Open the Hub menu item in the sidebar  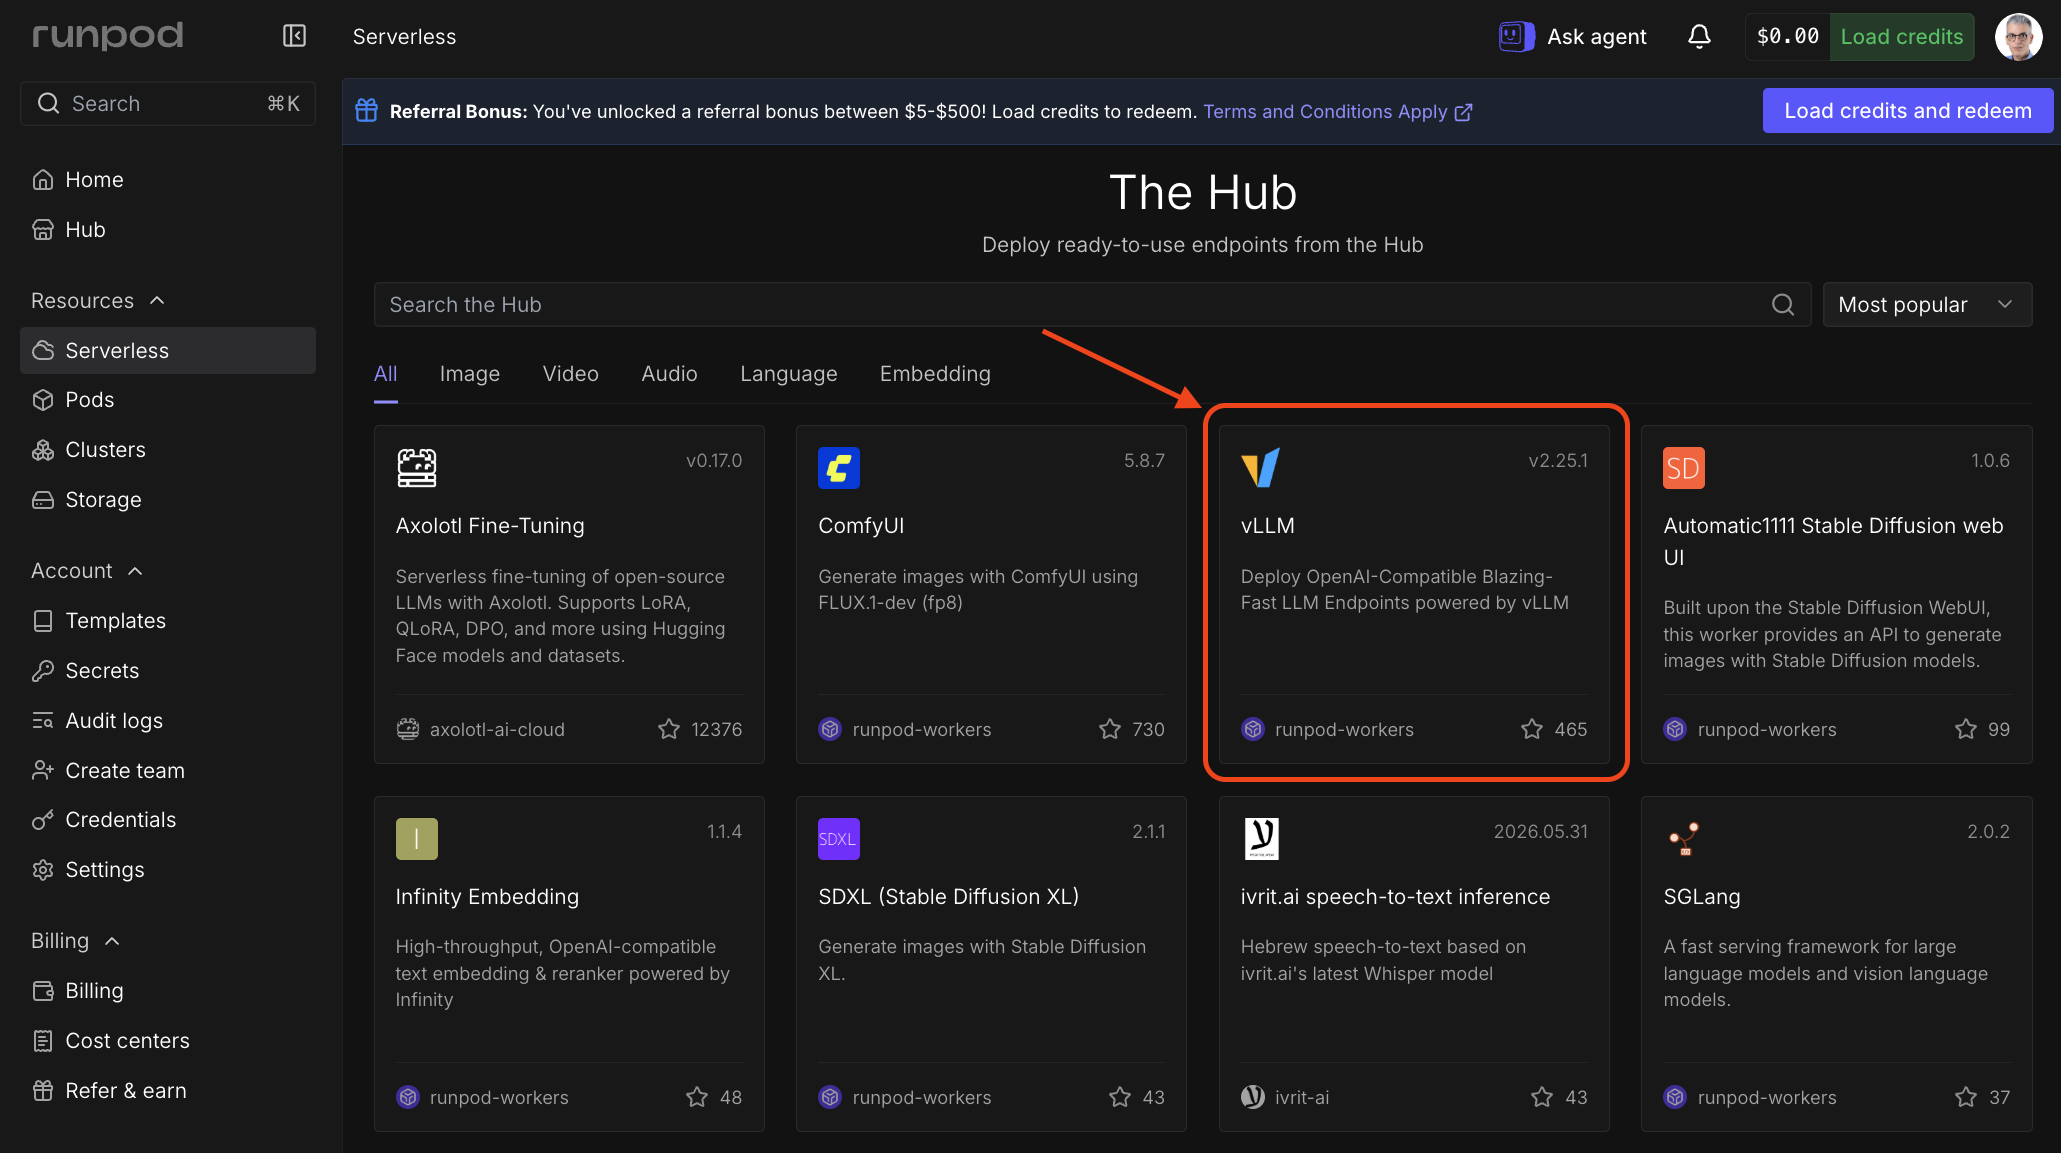(168, 230)
